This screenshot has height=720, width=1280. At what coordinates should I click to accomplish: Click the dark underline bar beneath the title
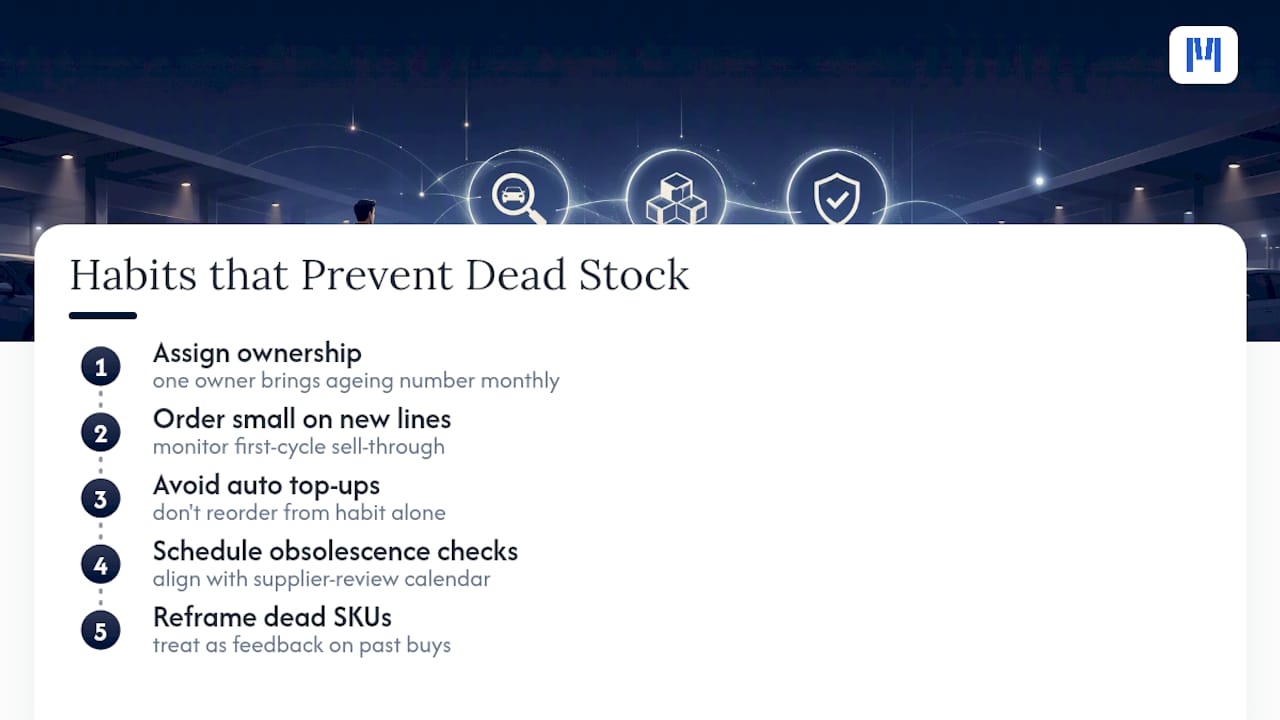(x=103, y=316)
